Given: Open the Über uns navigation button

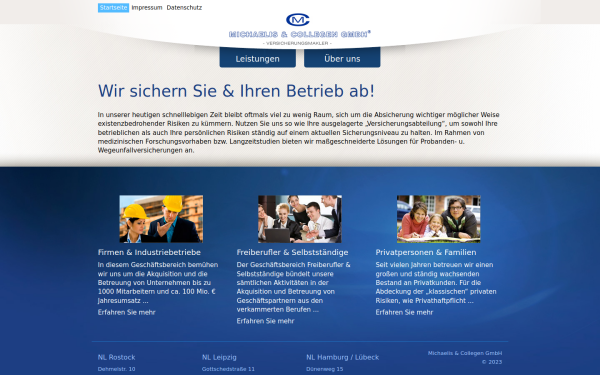Looking at the screenshot, I should click(342, 58).
